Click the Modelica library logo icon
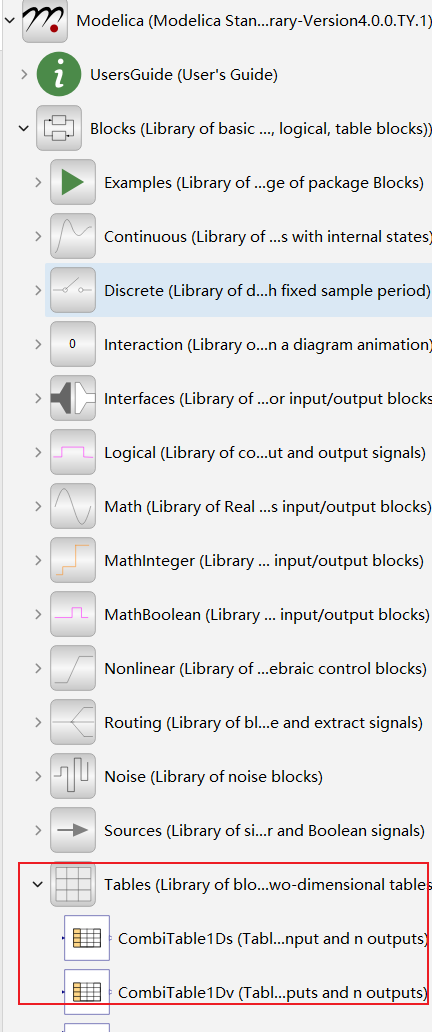Screen dimensions: 432x1032 45,20
